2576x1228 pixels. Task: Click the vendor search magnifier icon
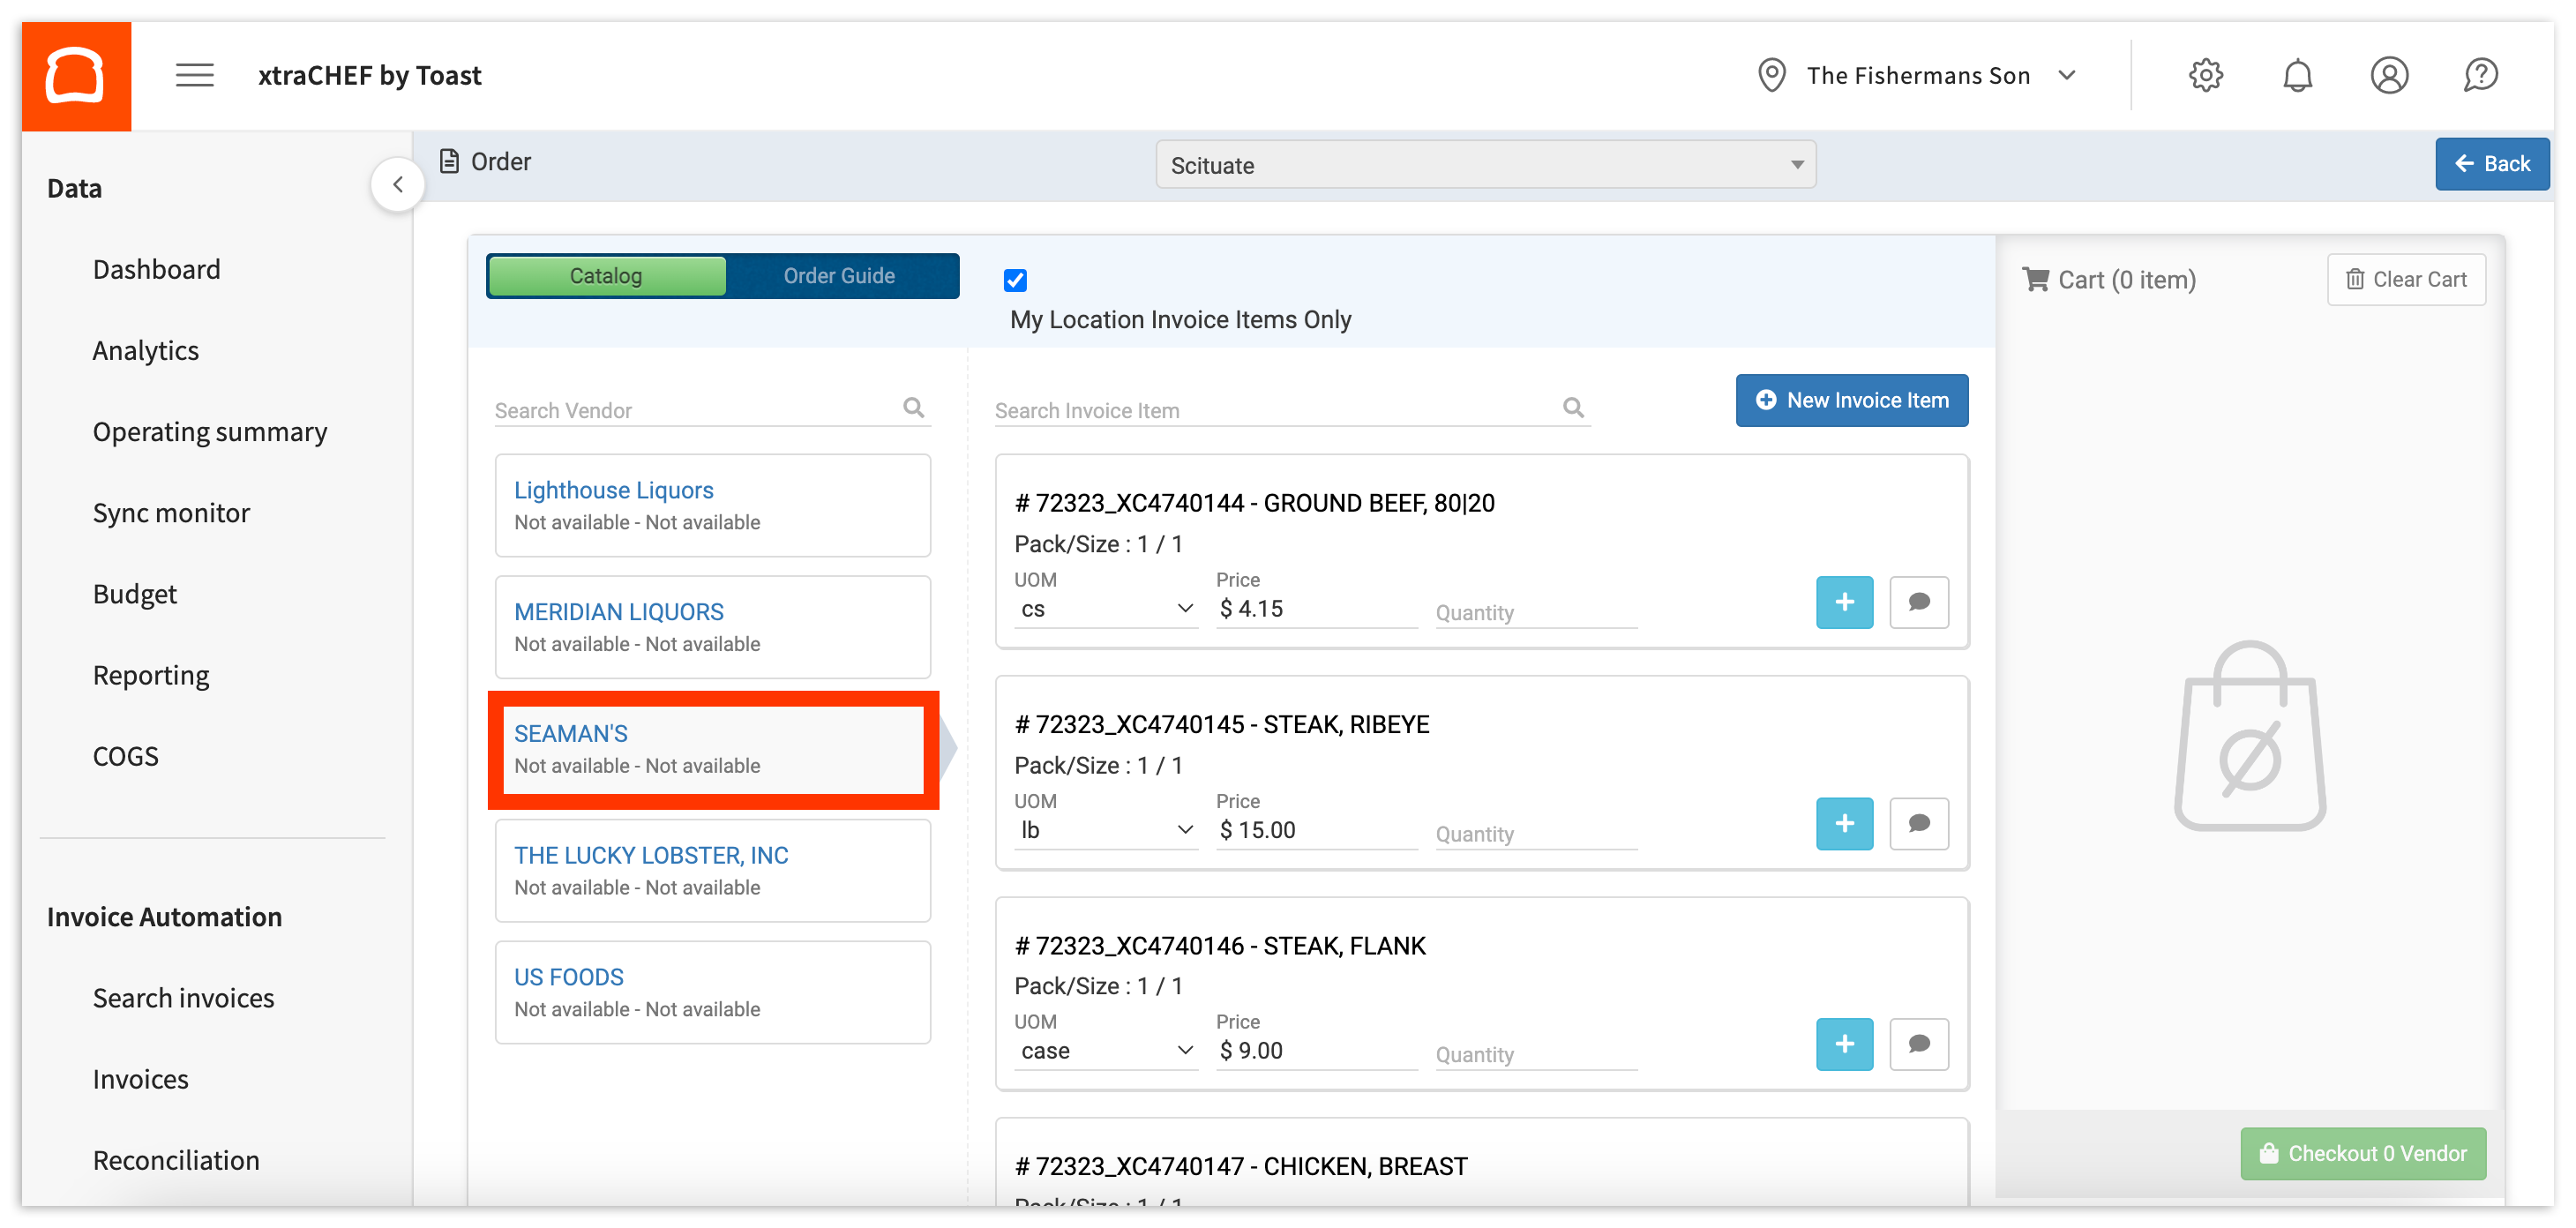(x=913, y=407)
